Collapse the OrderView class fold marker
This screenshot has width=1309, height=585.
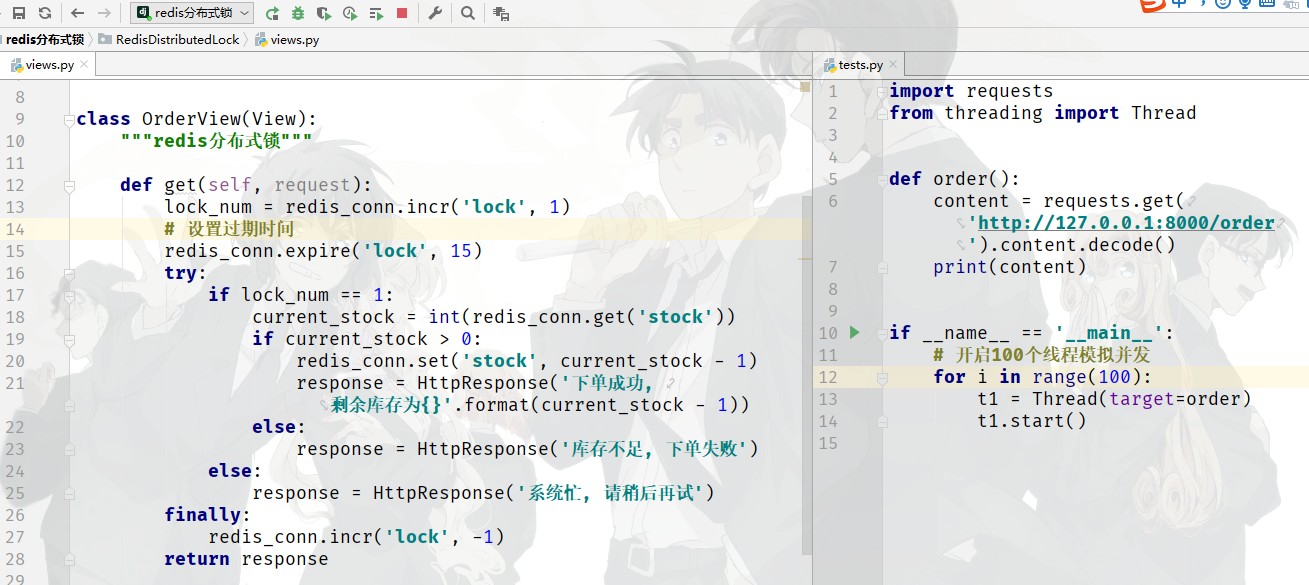click(69, 119)
